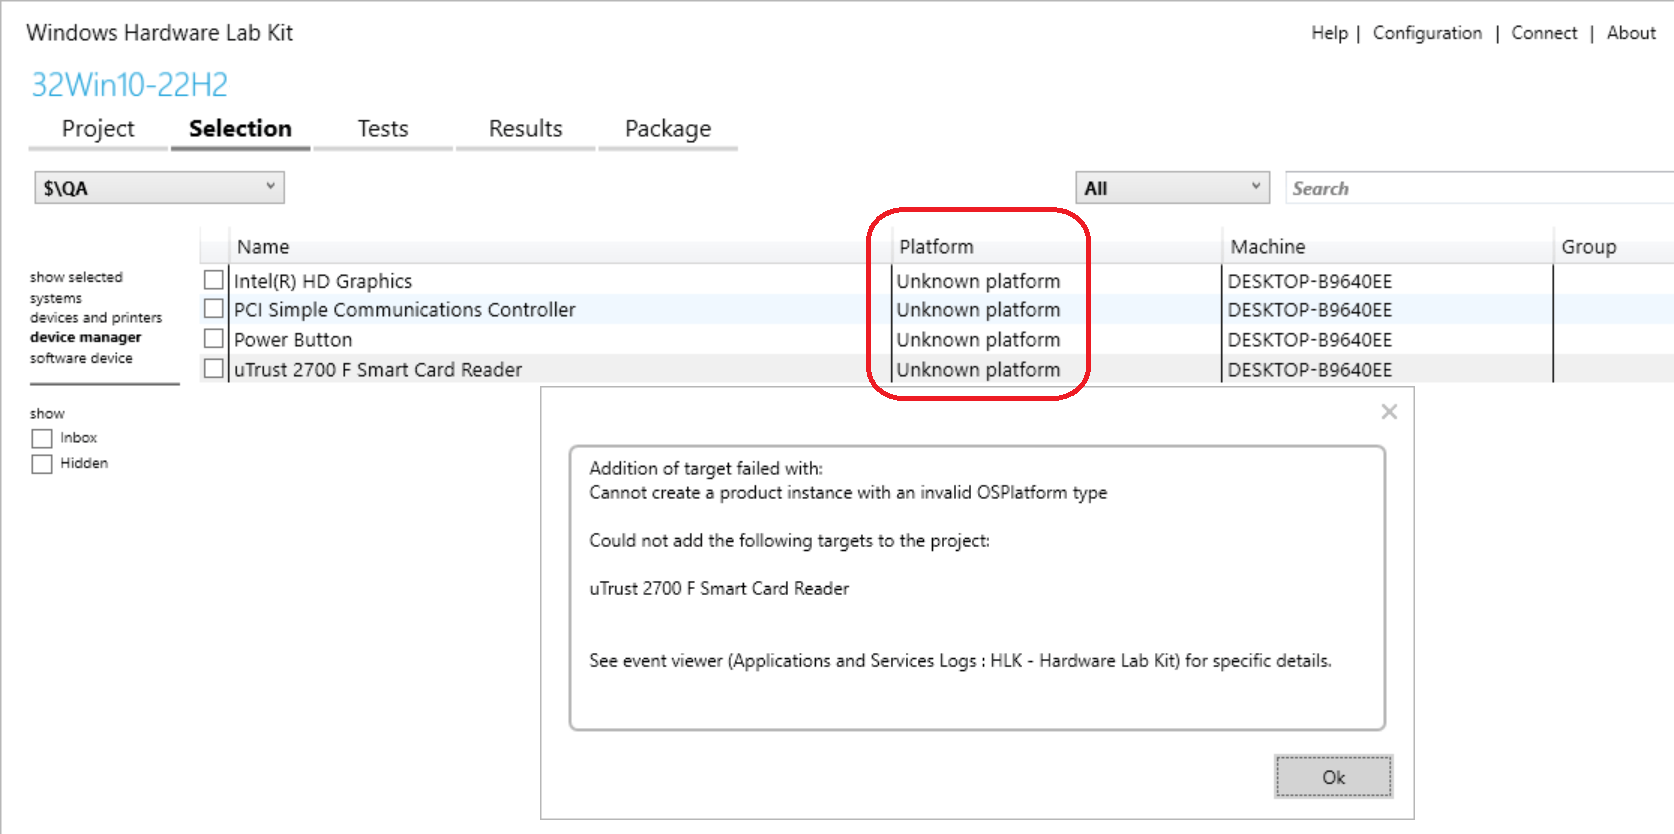
Task: Switch to the Results tab
Action: click(526, 129)
